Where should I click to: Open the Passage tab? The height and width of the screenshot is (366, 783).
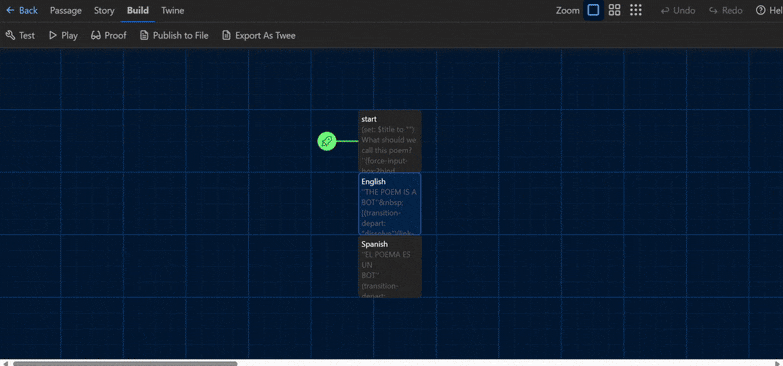click(66, 10)
